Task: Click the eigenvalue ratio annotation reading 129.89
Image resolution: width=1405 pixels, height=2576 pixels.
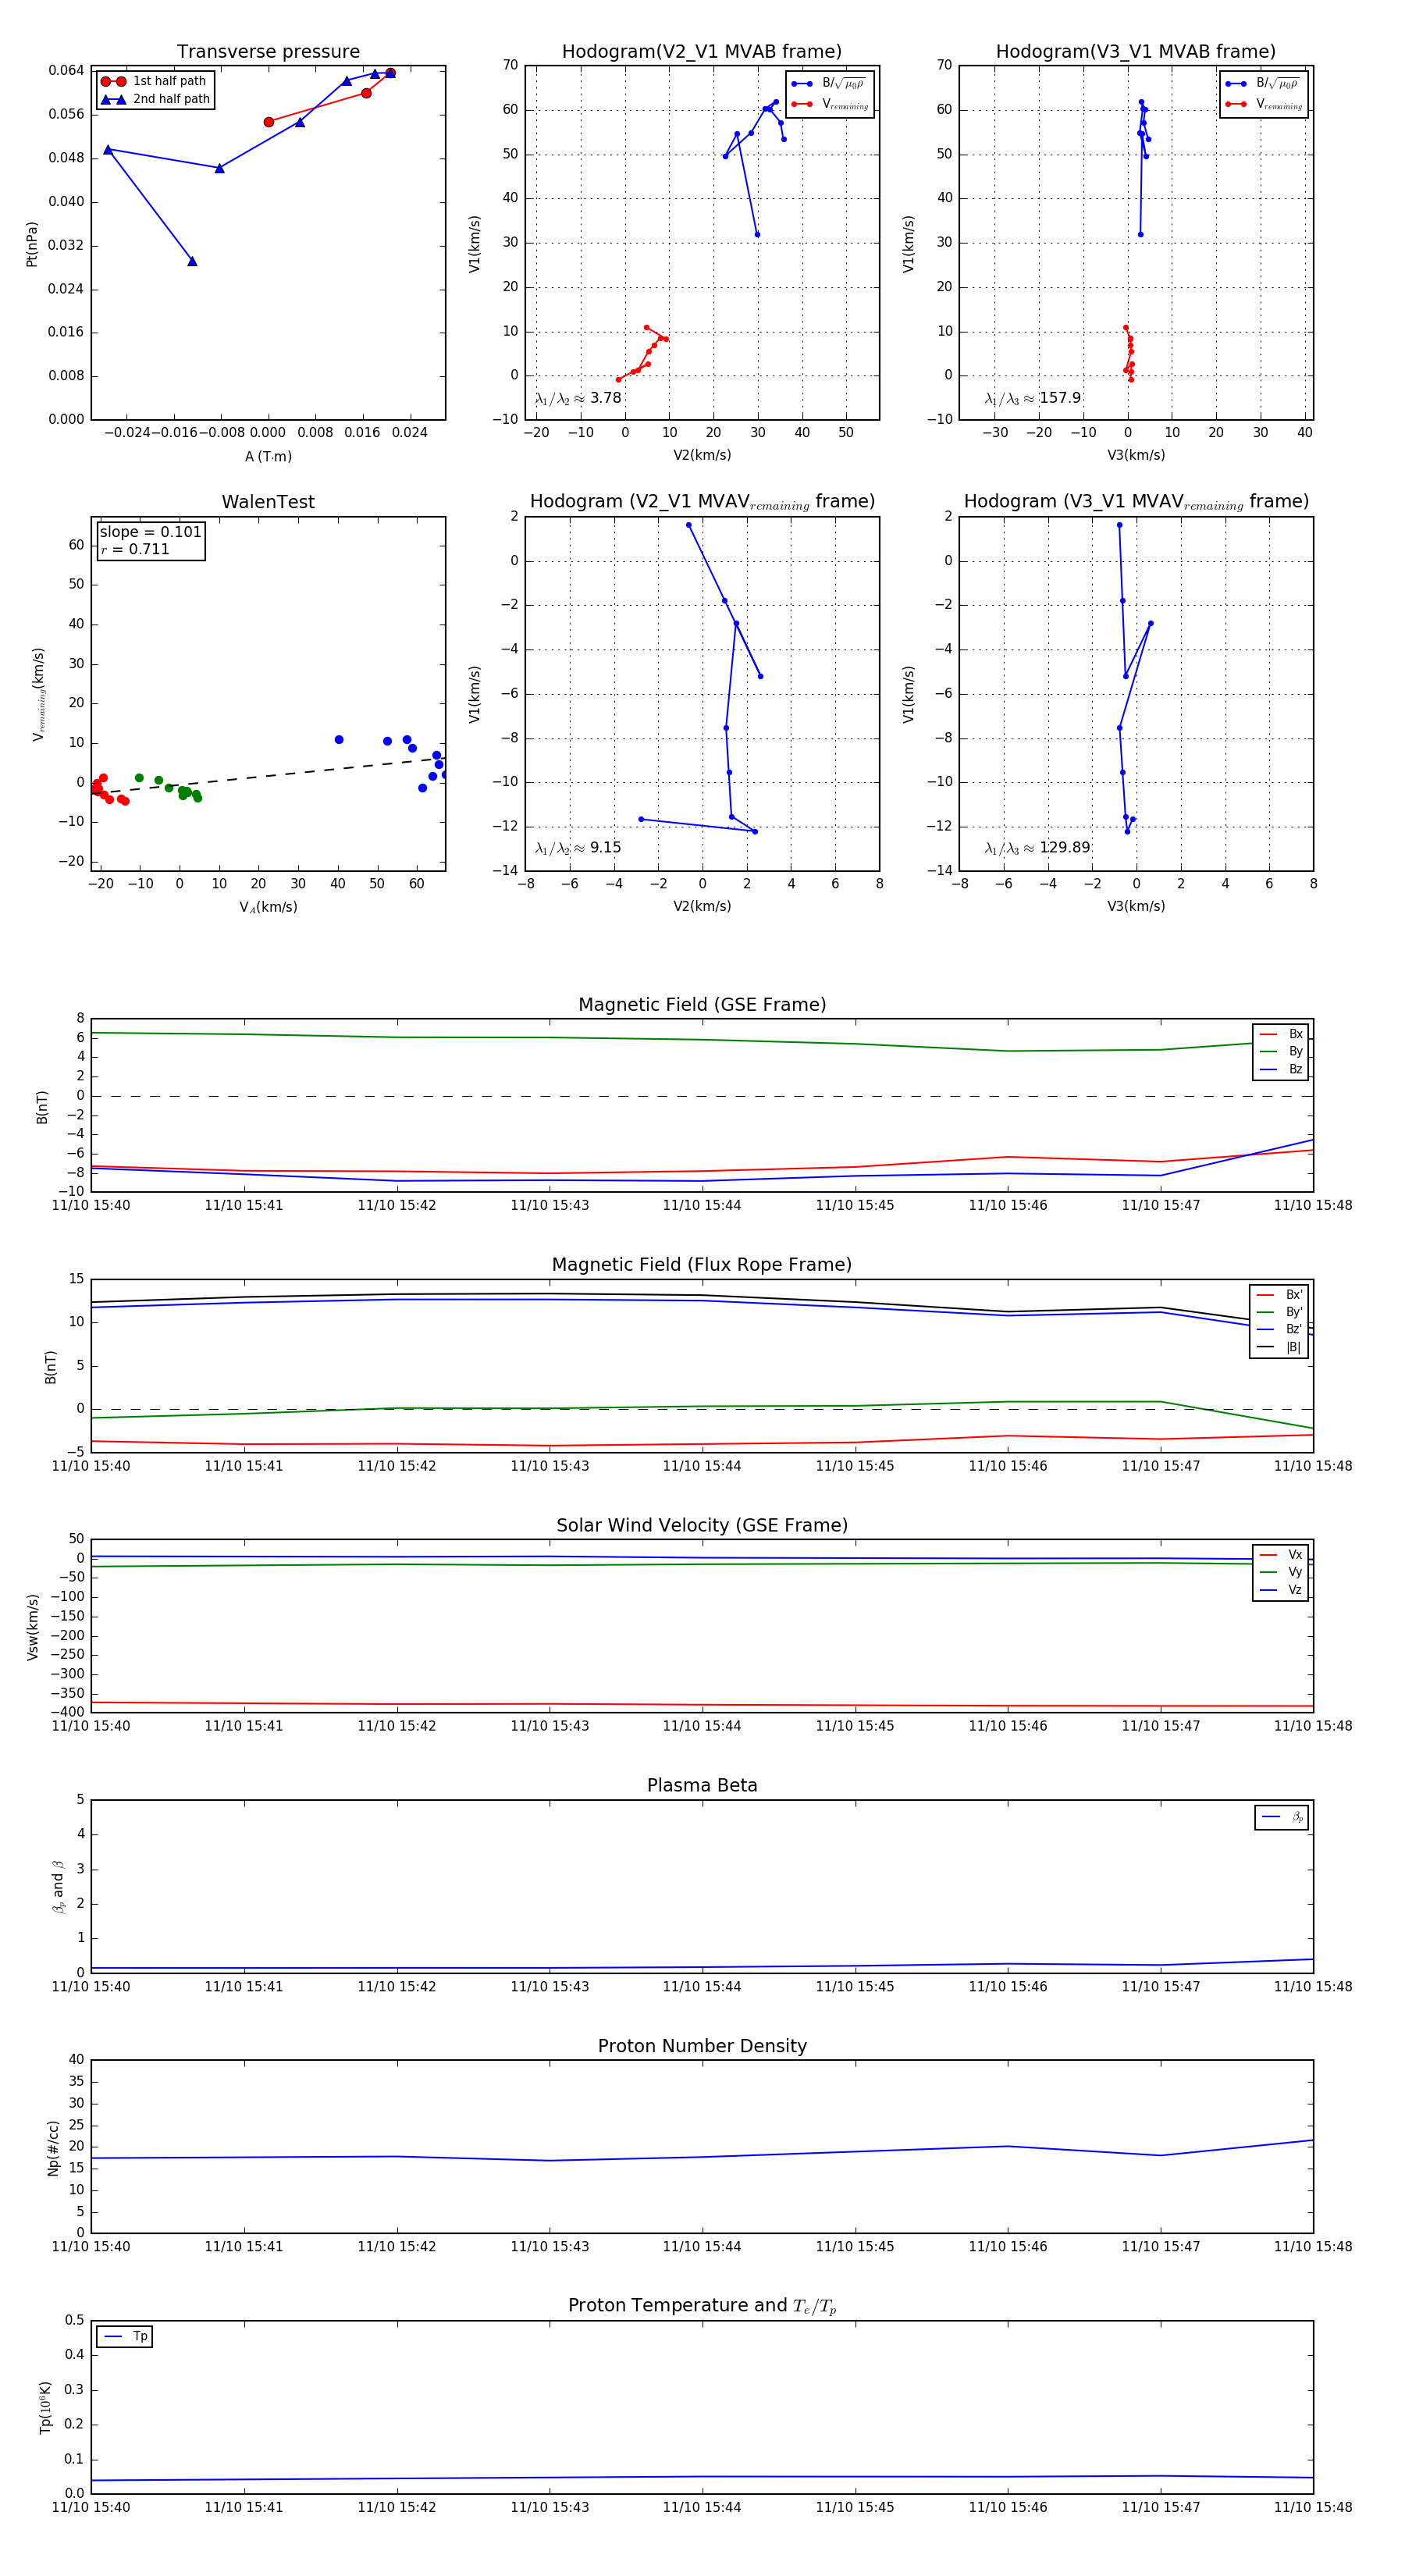Action: tap(1037, 848)
